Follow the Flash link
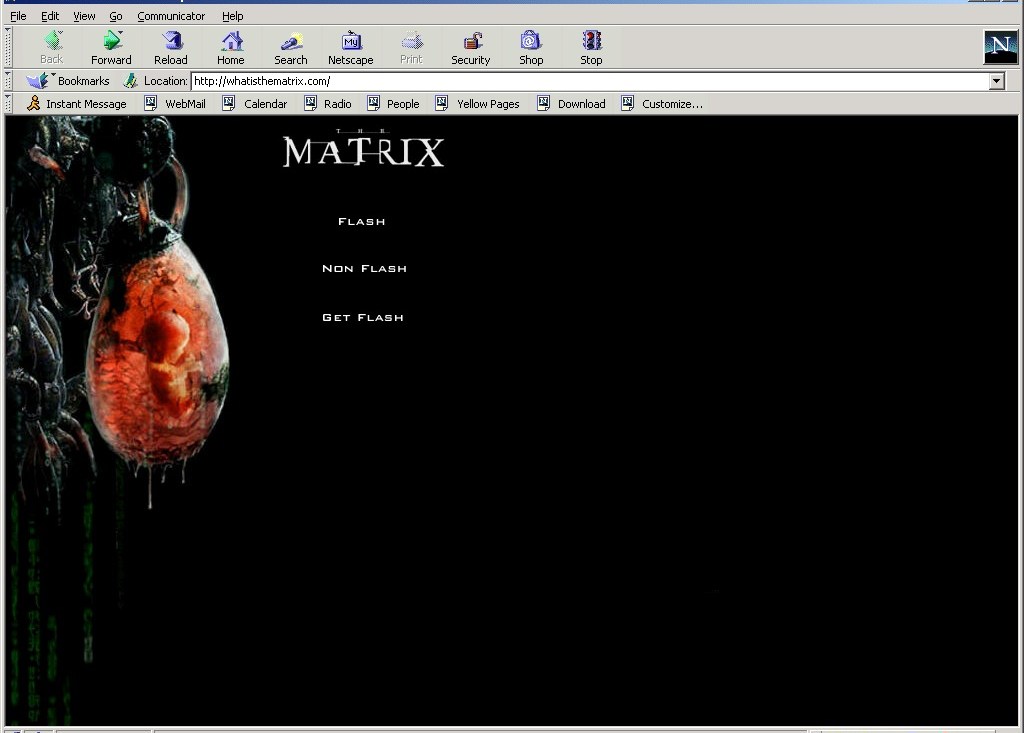 pos(362,221)
